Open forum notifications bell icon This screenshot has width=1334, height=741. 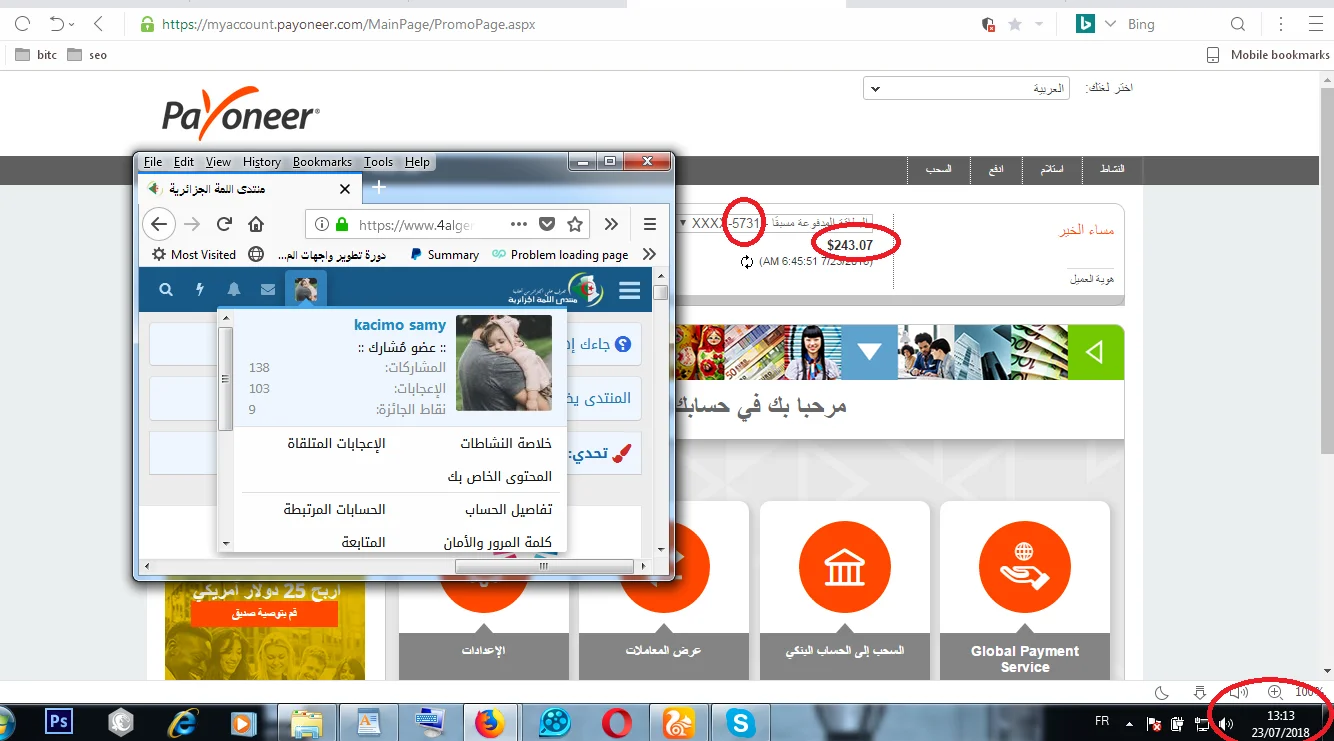tap(234, 290)
